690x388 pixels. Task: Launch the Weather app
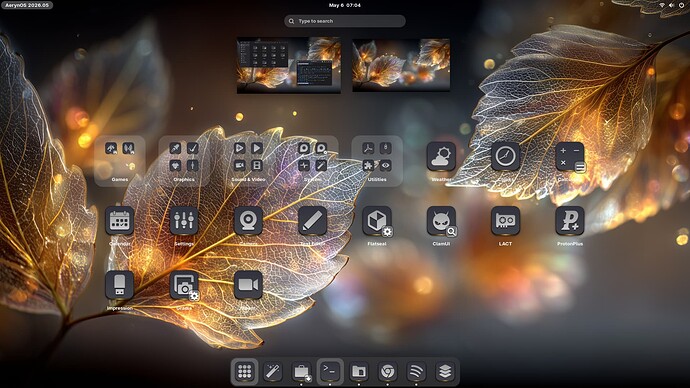click(x=441, y=157)
